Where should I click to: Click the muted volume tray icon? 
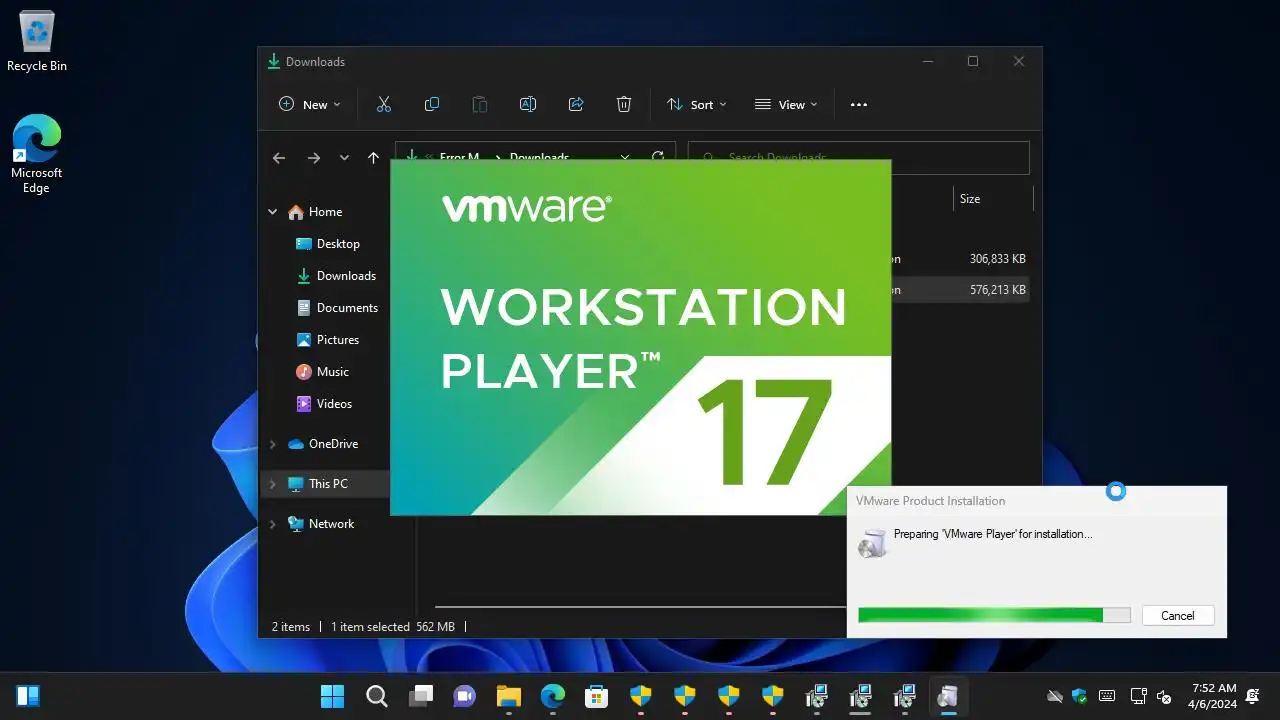pyautogui.click(x=1164, y=696)
